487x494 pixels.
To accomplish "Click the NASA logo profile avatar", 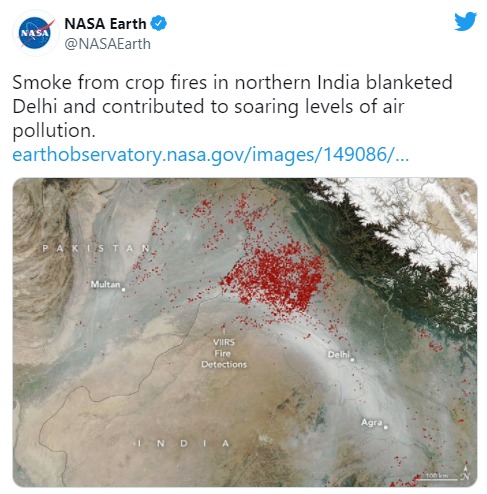I will point(35,33).
